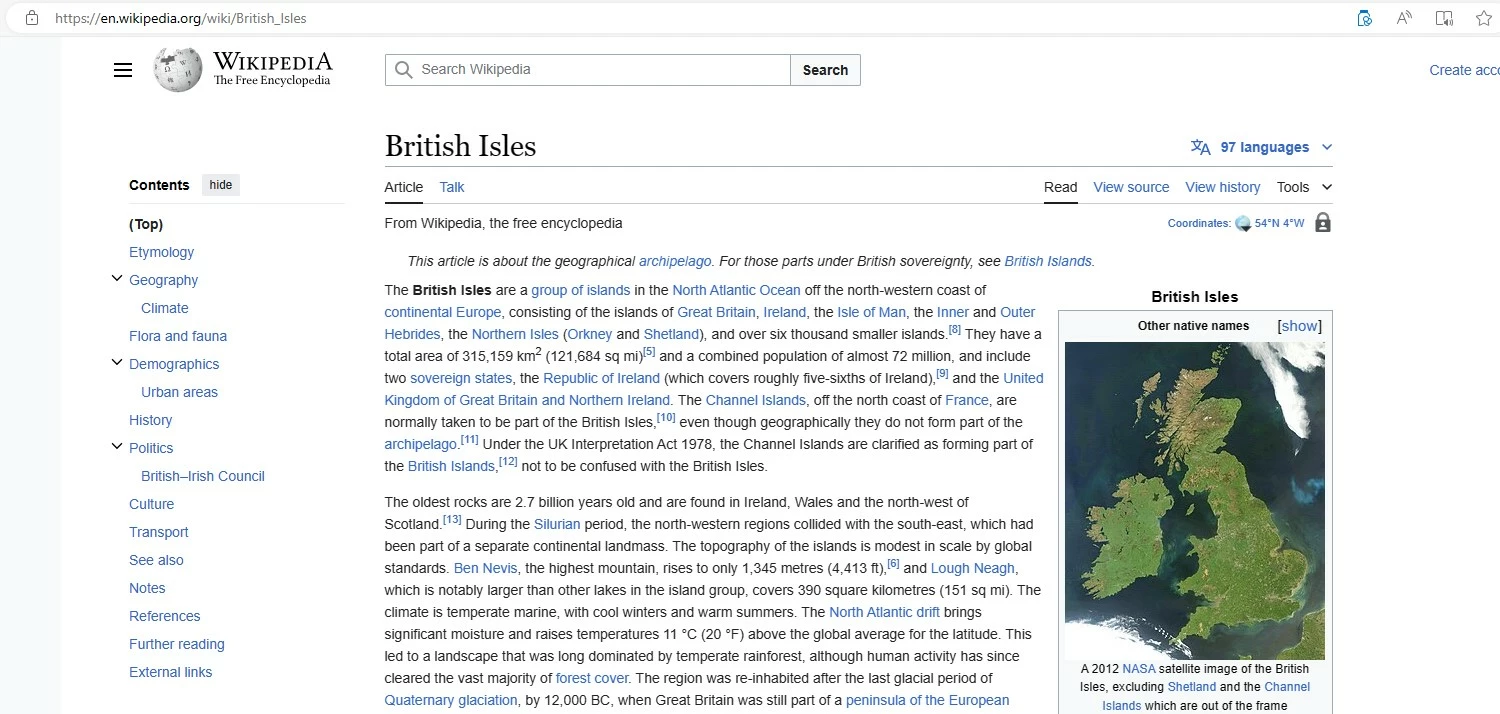Go to Notes section
Viewport: 1500px width, 714px height.
coord(147,588)
